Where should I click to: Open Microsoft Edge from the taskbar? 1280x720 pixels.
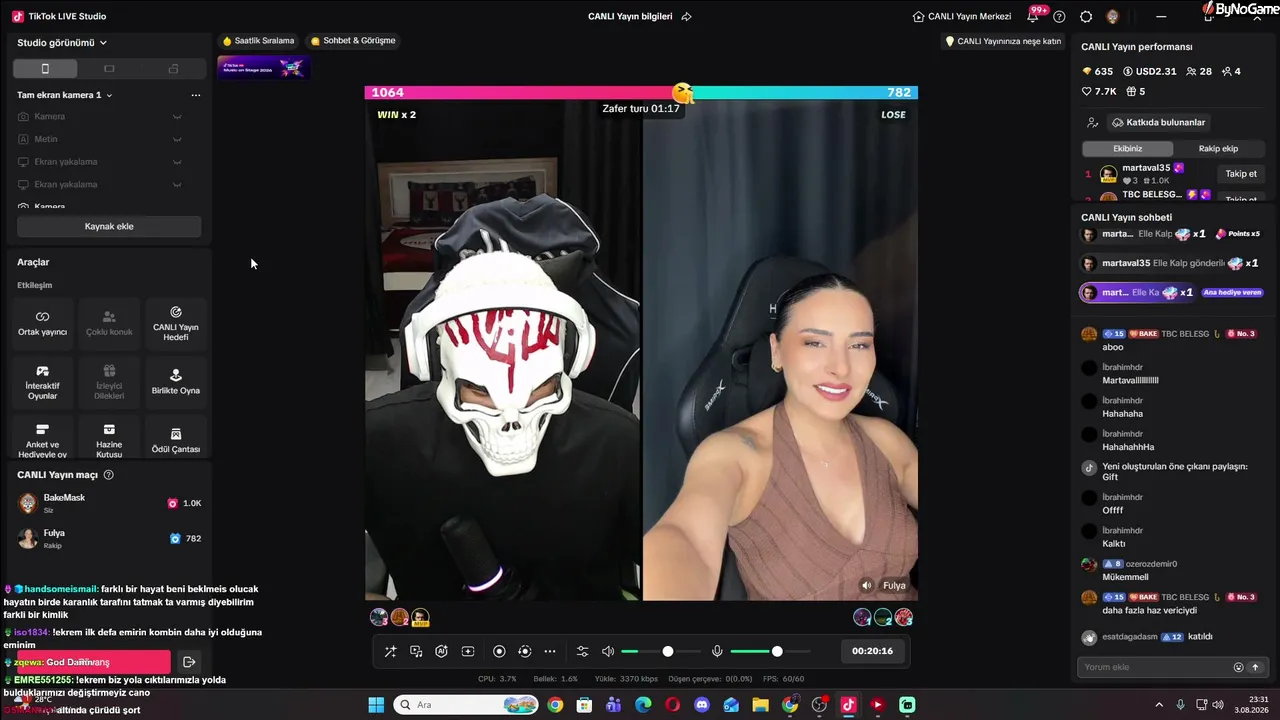point(643,705)
